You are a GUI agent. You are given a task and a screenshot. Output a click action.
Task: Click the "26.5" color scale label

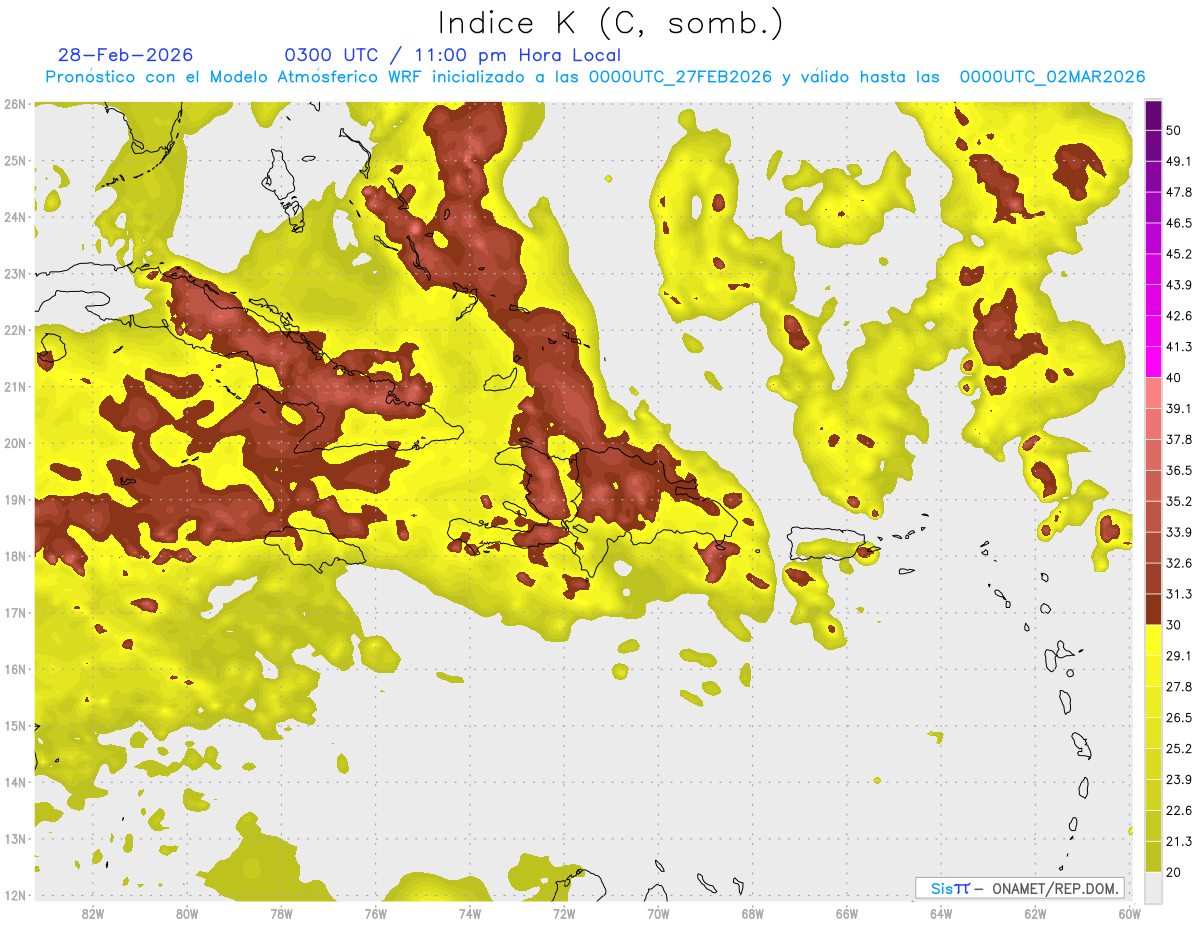coord(1179,718)
